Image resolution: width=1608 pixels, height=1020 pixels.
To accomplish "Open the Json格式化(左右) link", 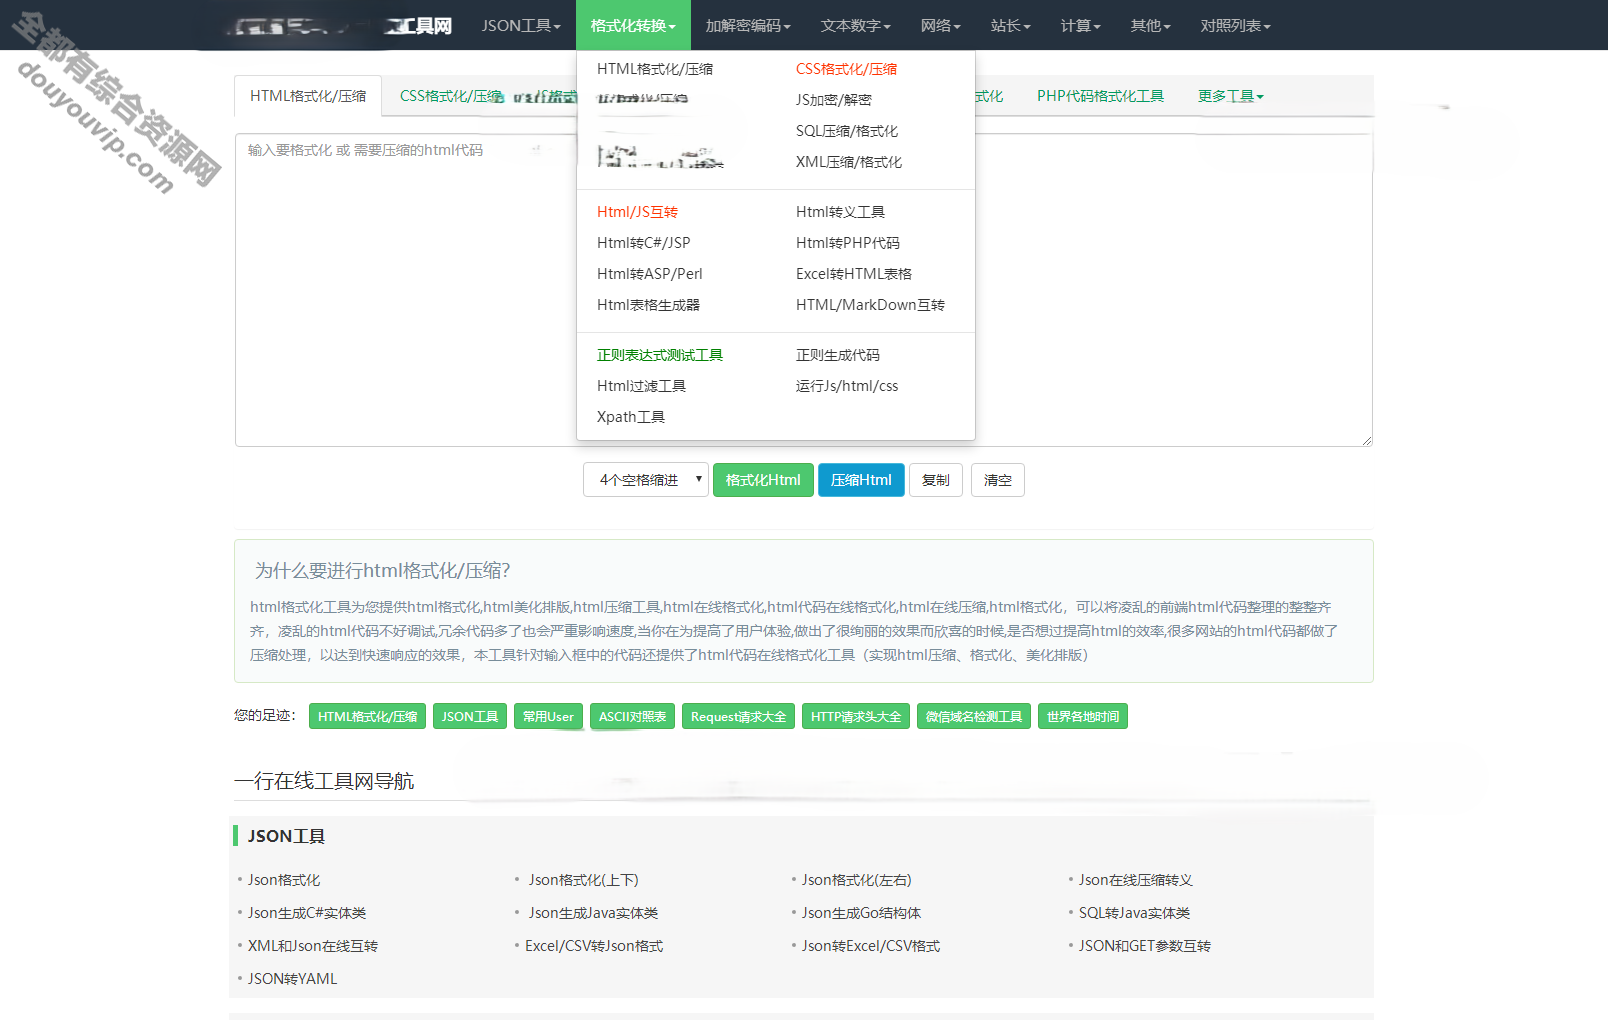I will [857, 880].
